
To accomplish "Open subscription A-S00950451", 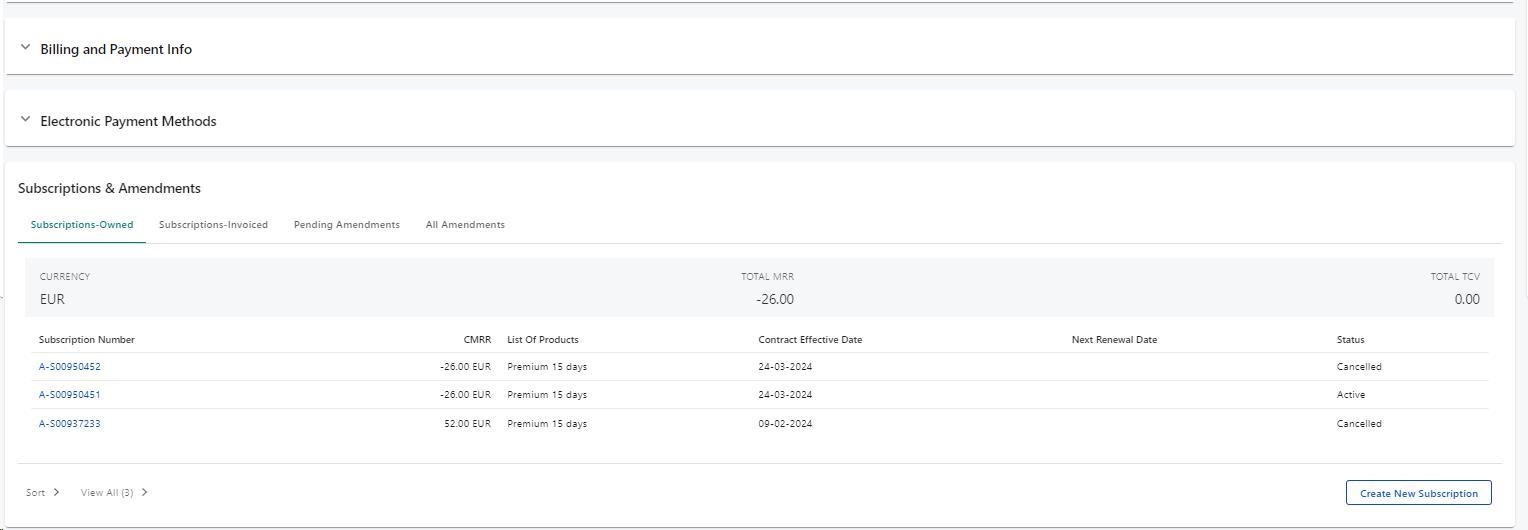I will pos(70,395).
